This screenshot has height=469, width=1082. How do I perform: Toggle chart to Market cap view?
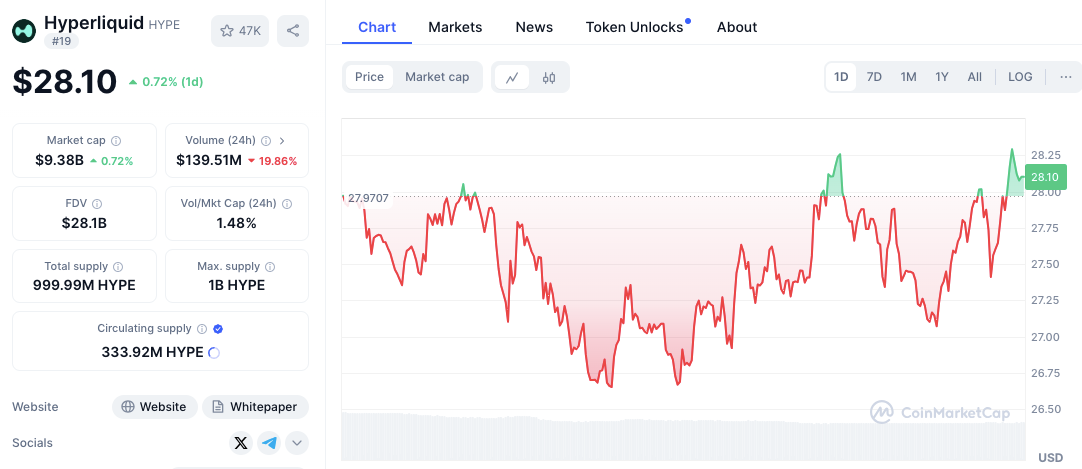437,77
